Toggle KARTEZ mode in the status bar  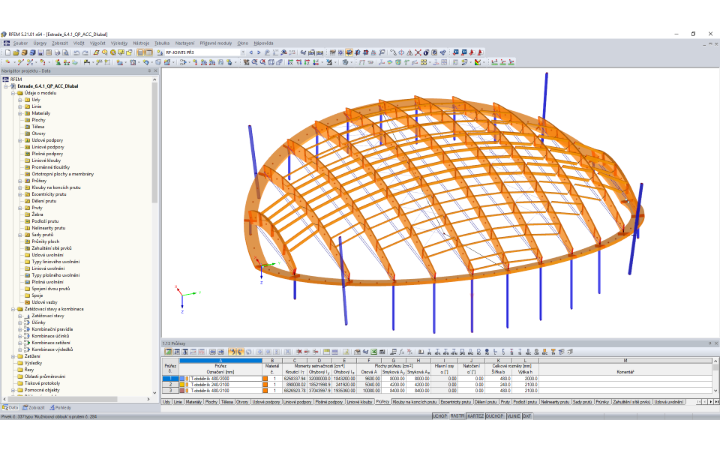[x=476, y=416]
